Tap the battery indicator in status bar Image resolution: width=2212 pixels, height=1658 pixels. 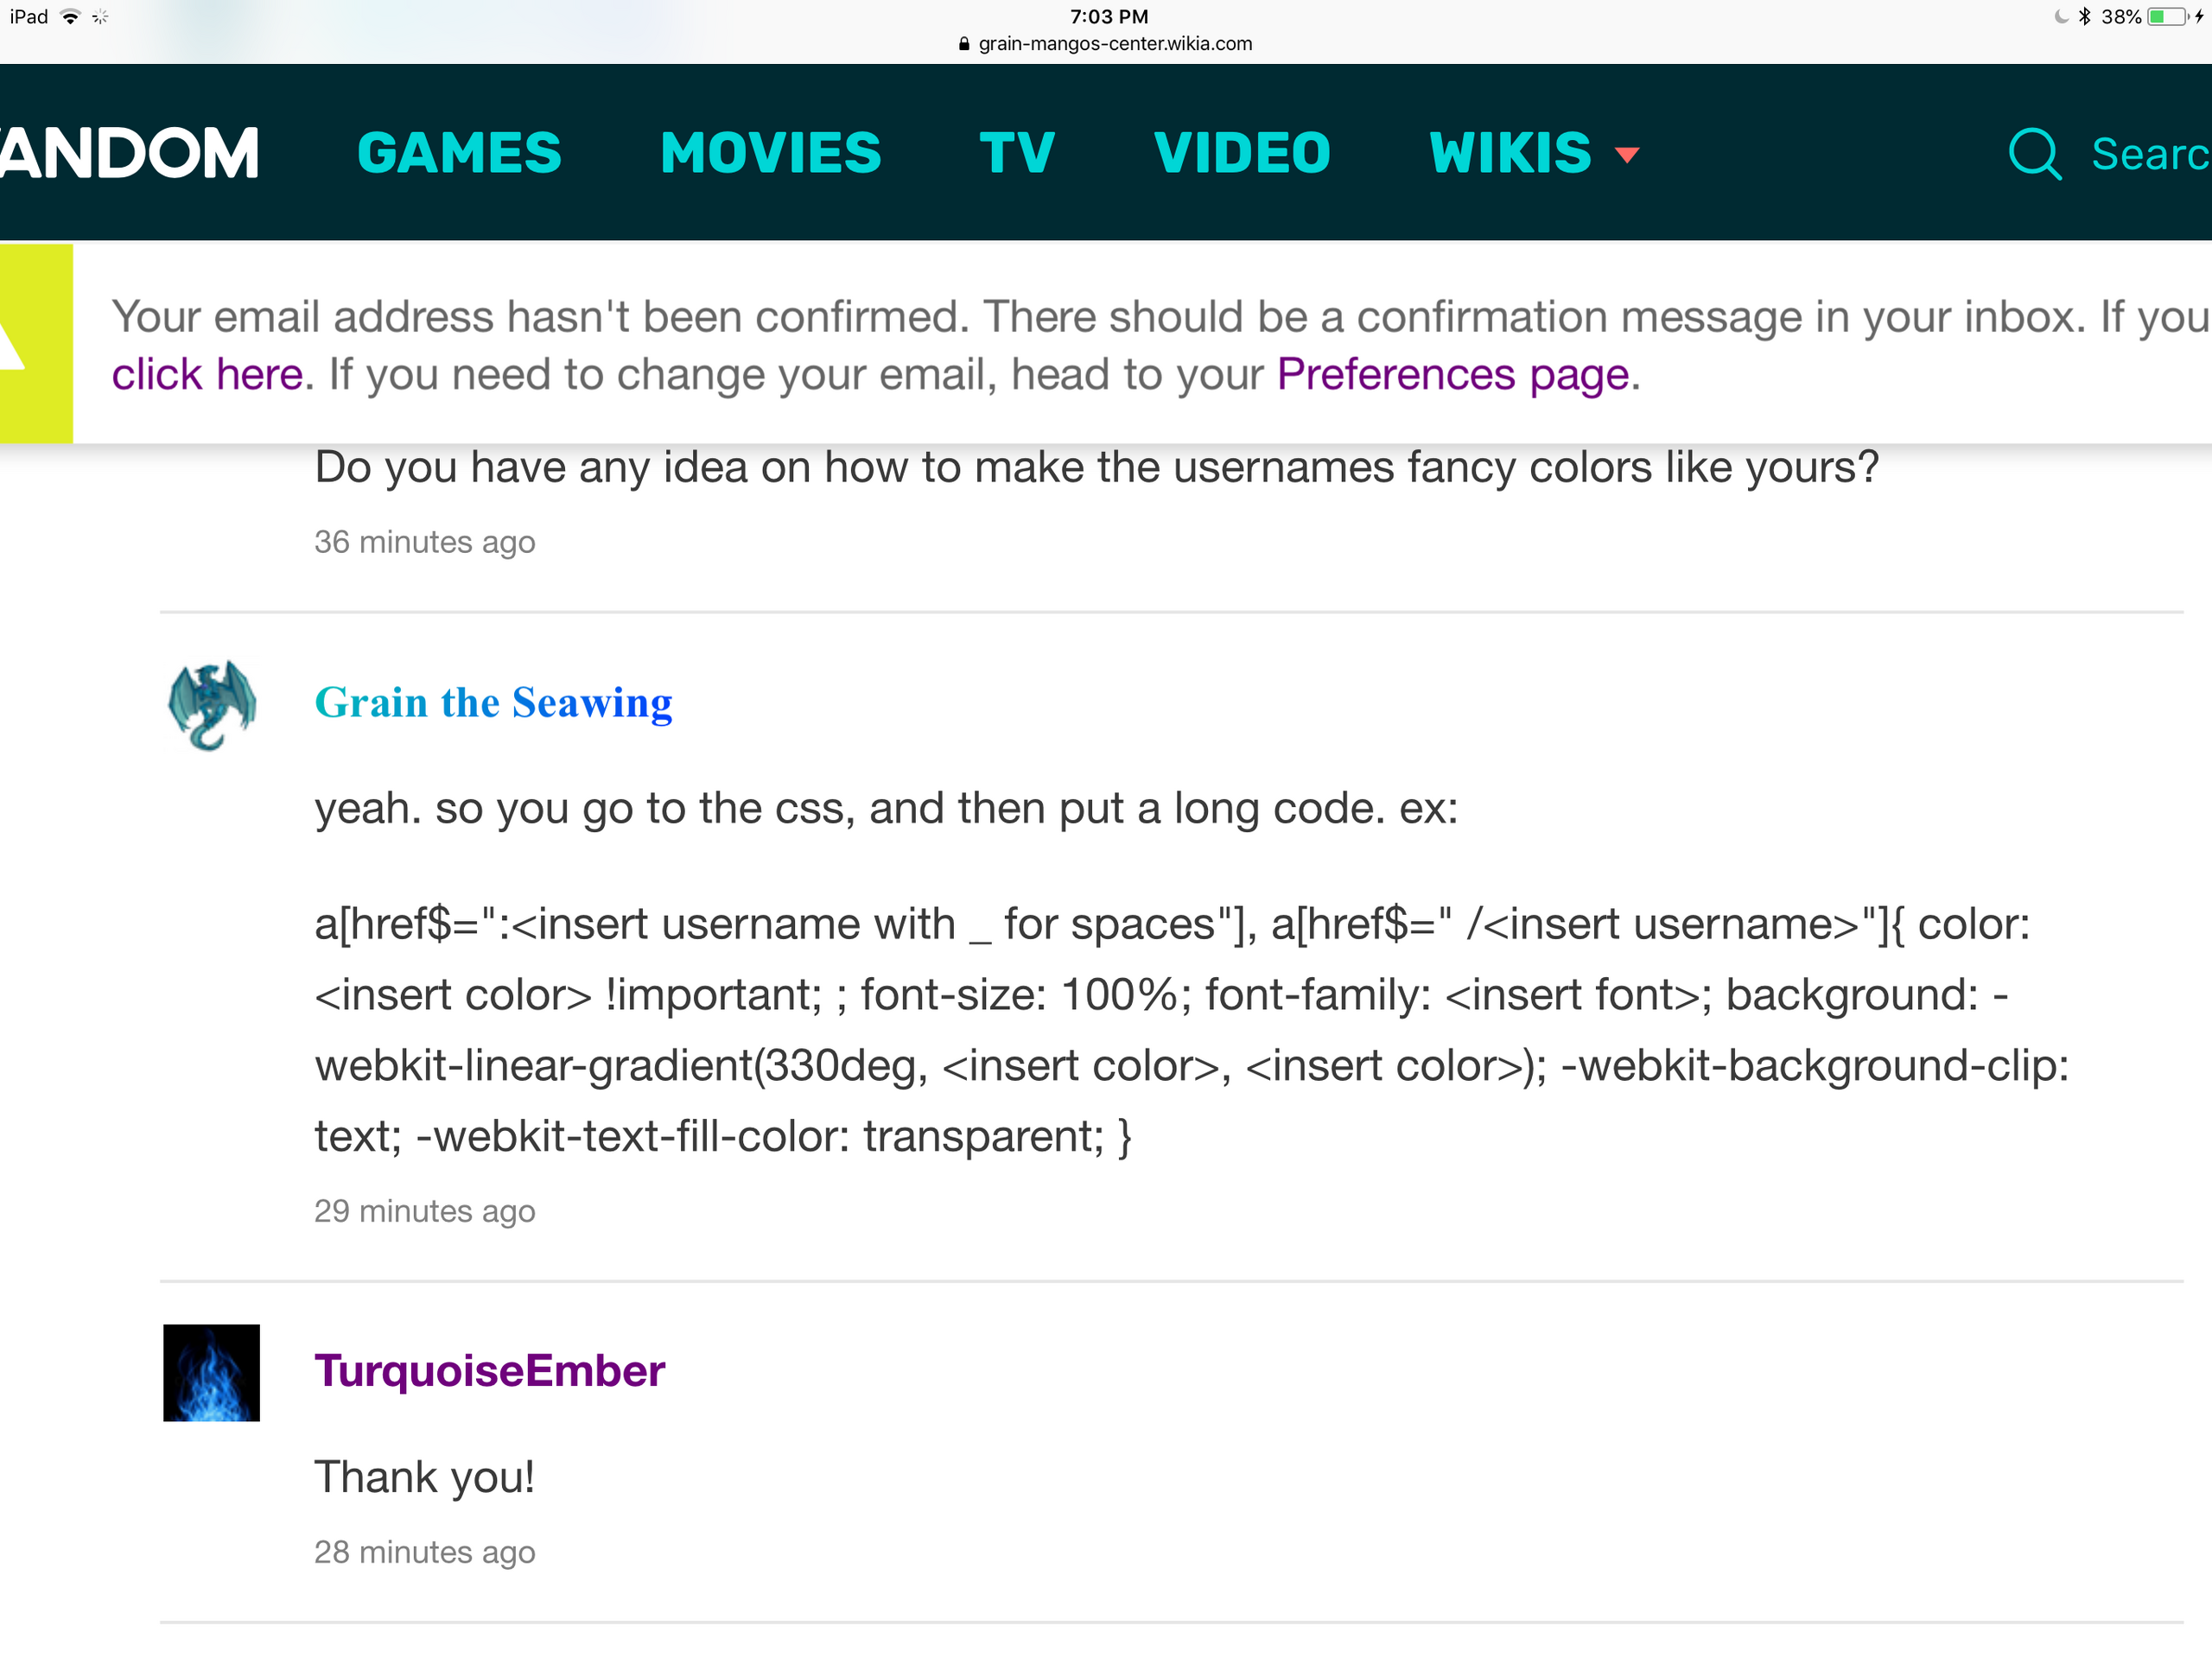[x=2166, y=17]
